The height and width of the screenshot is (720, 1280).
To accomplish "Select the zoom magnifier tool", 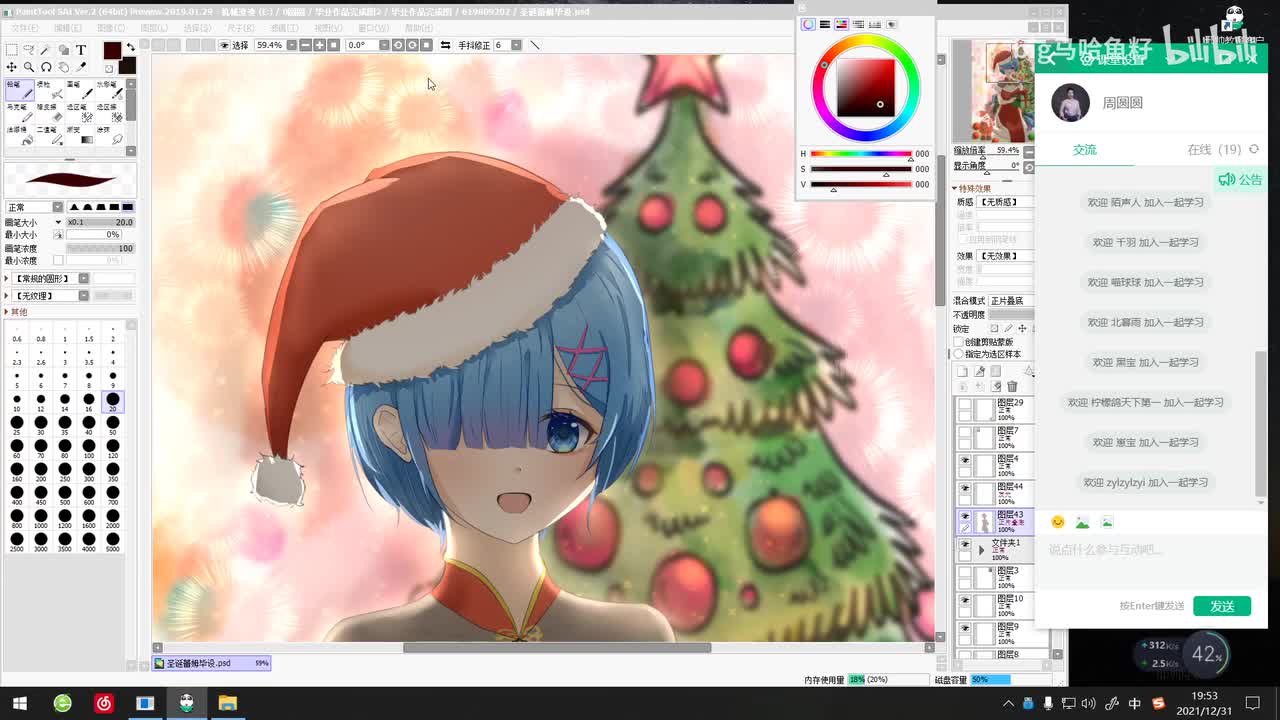I will pos(29,67).
